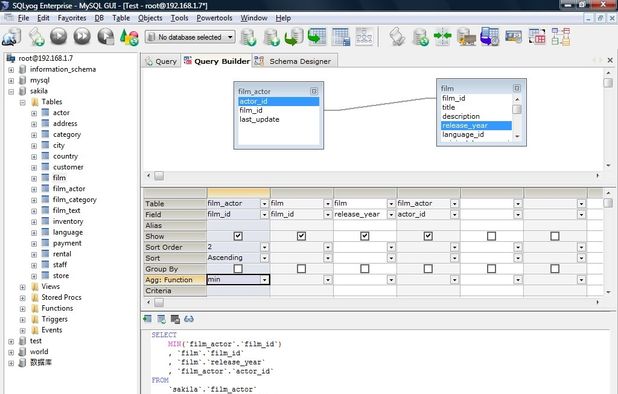This screenshot has width=618, height=394.
Task: Expand the mysql database node
Action: click(11, 81)
